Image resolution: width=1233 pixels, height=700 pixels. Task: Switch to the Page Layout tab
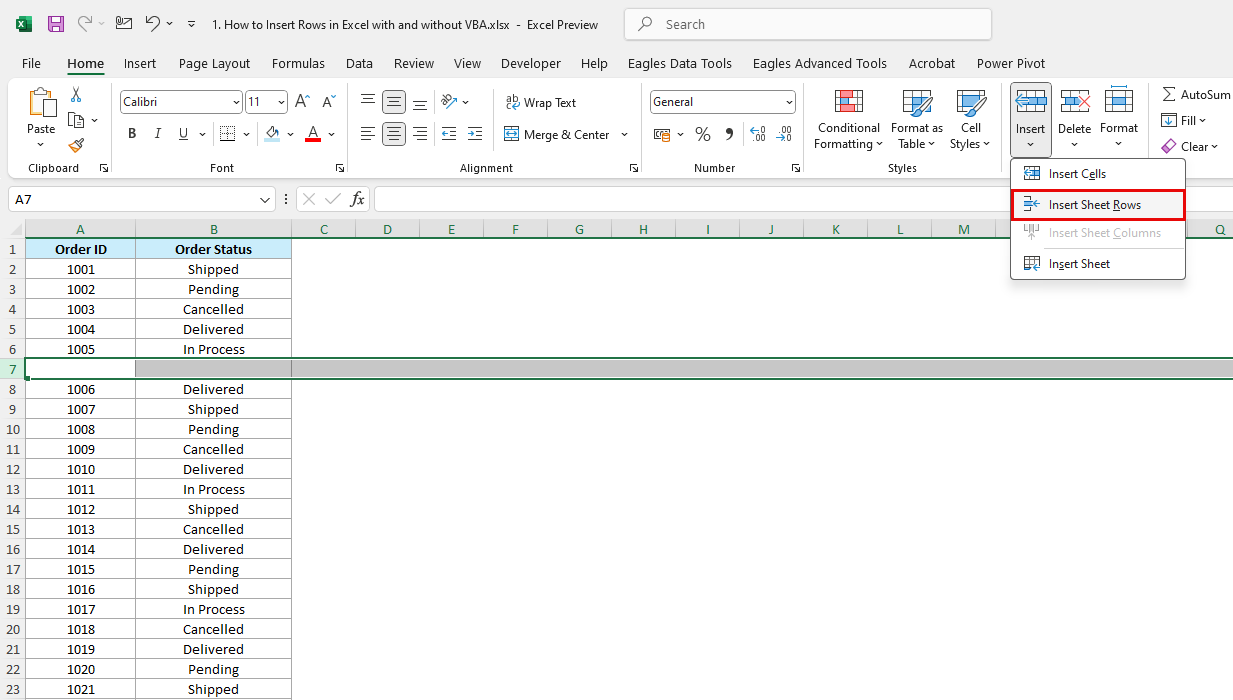[214, 63]
